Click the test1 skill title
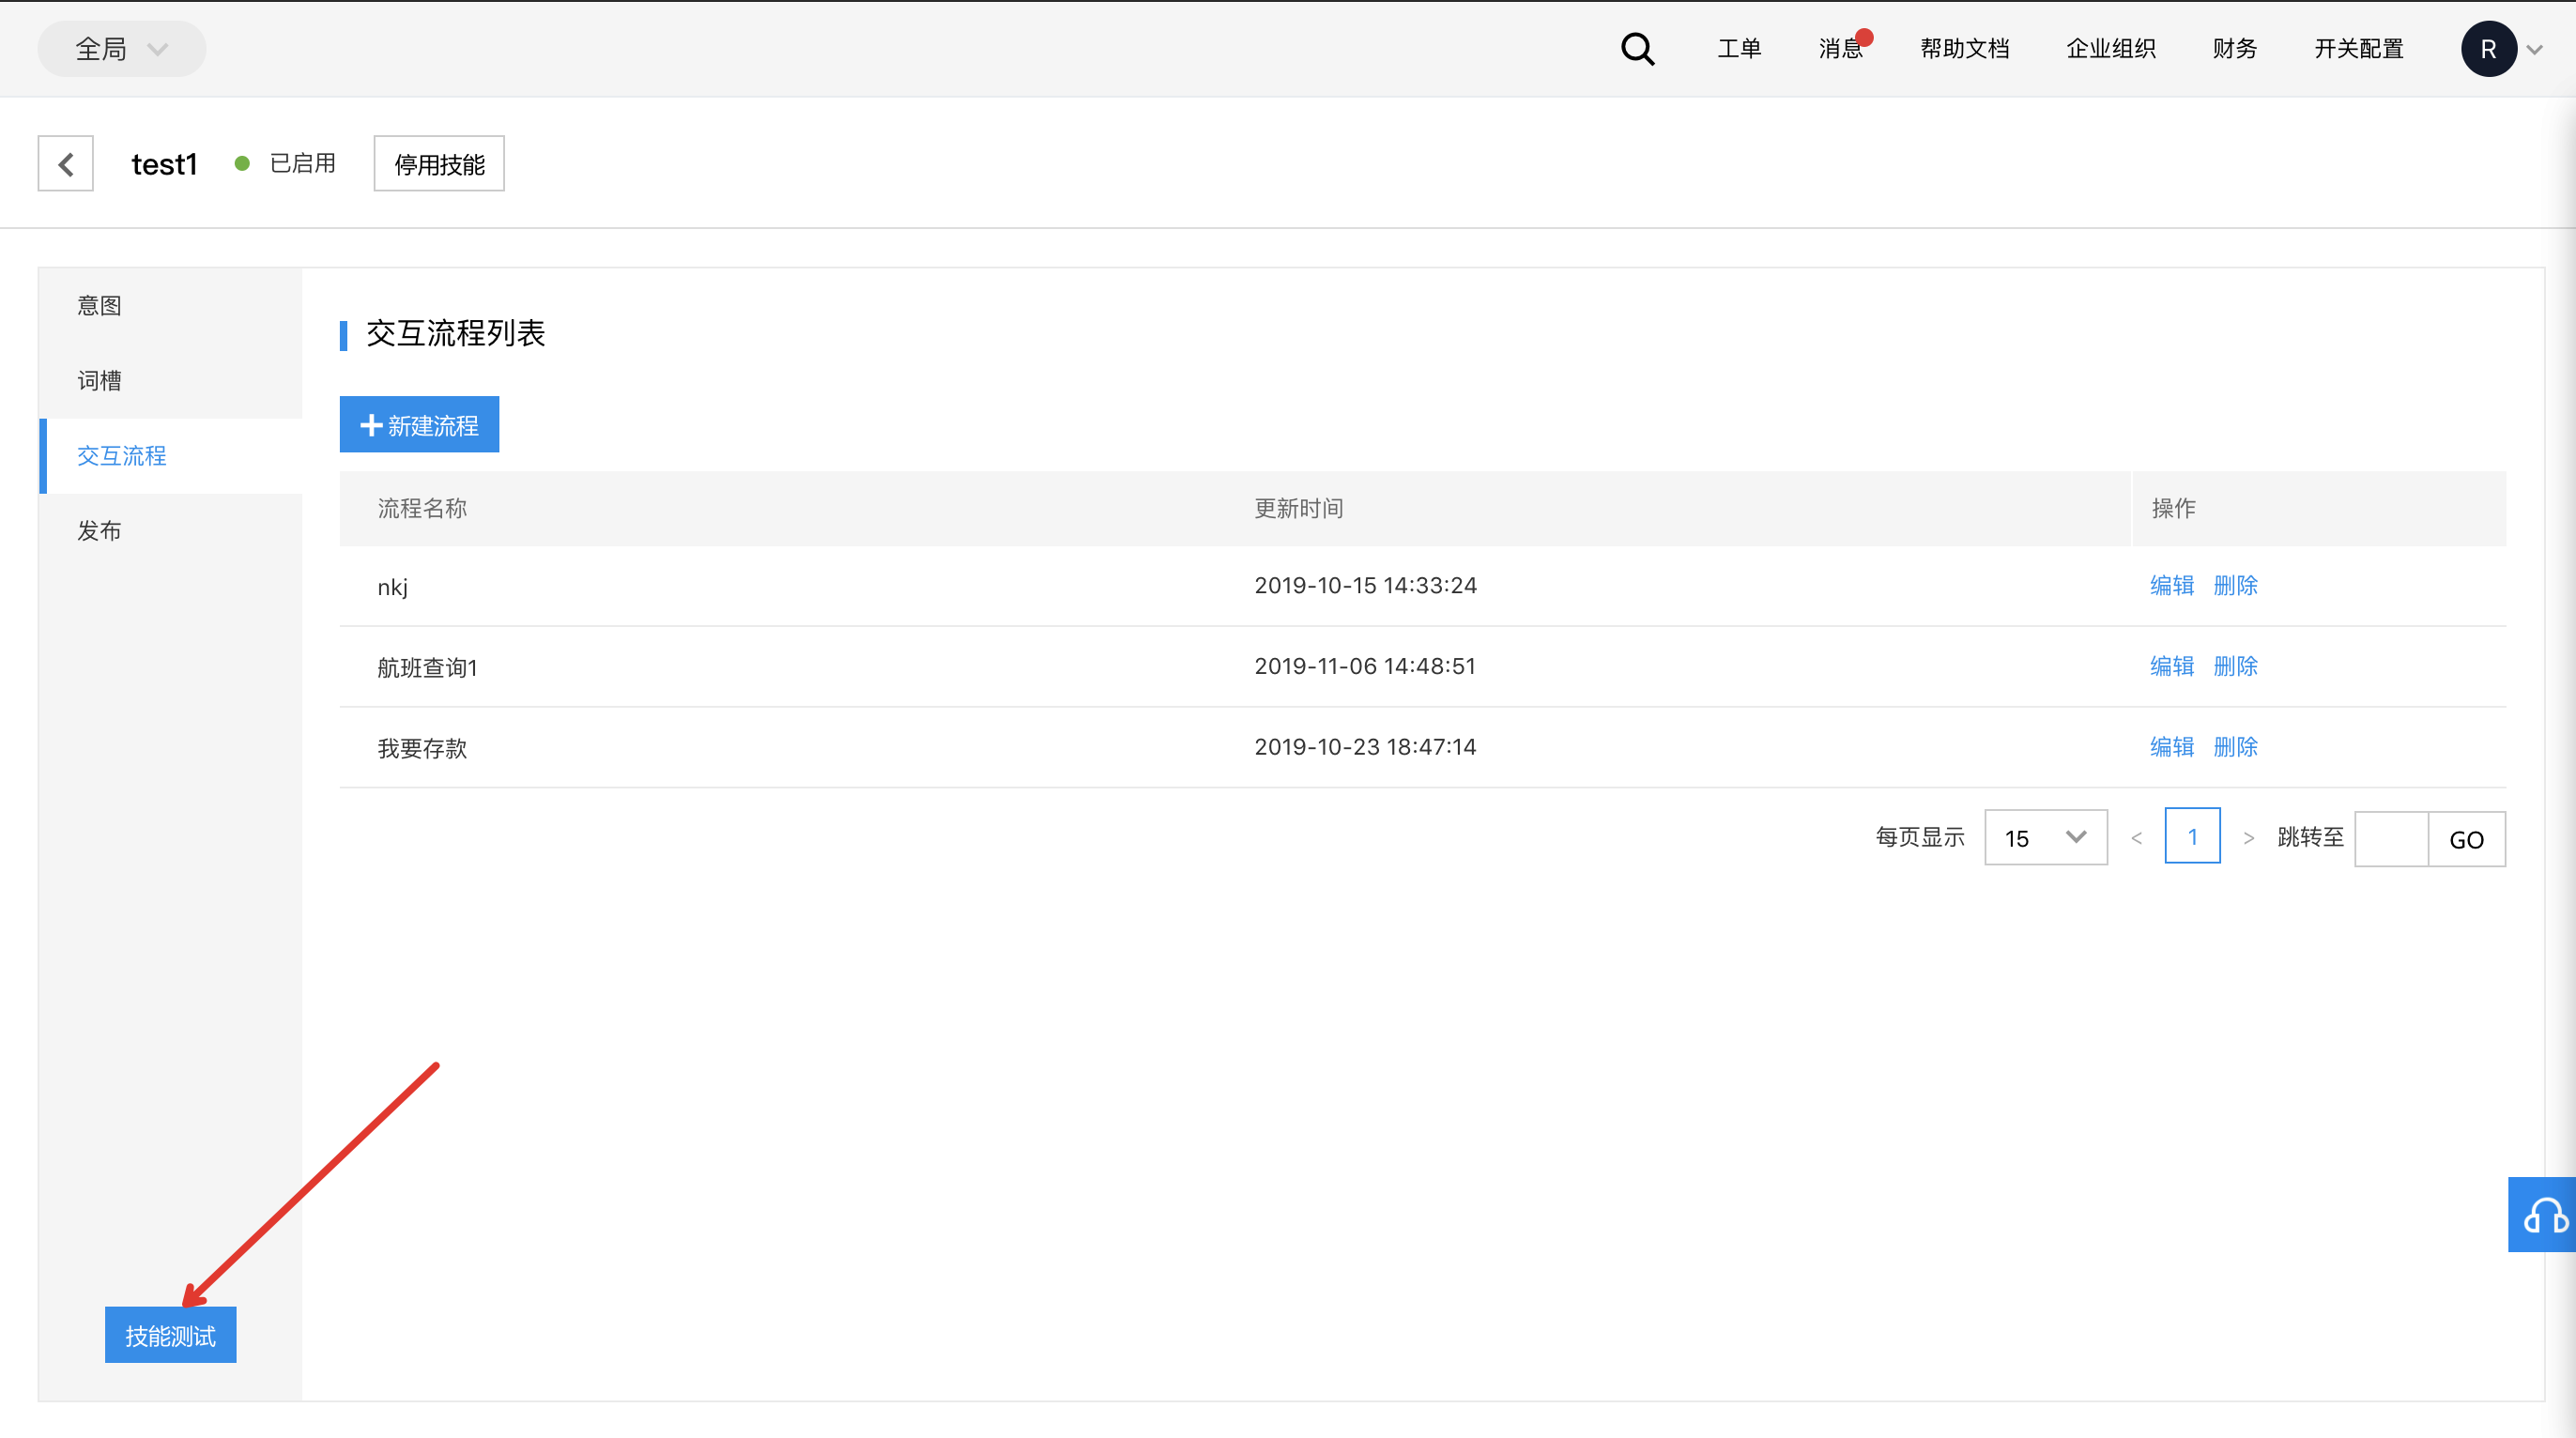Screen dimensions: 2576x1438 (165, 164)
